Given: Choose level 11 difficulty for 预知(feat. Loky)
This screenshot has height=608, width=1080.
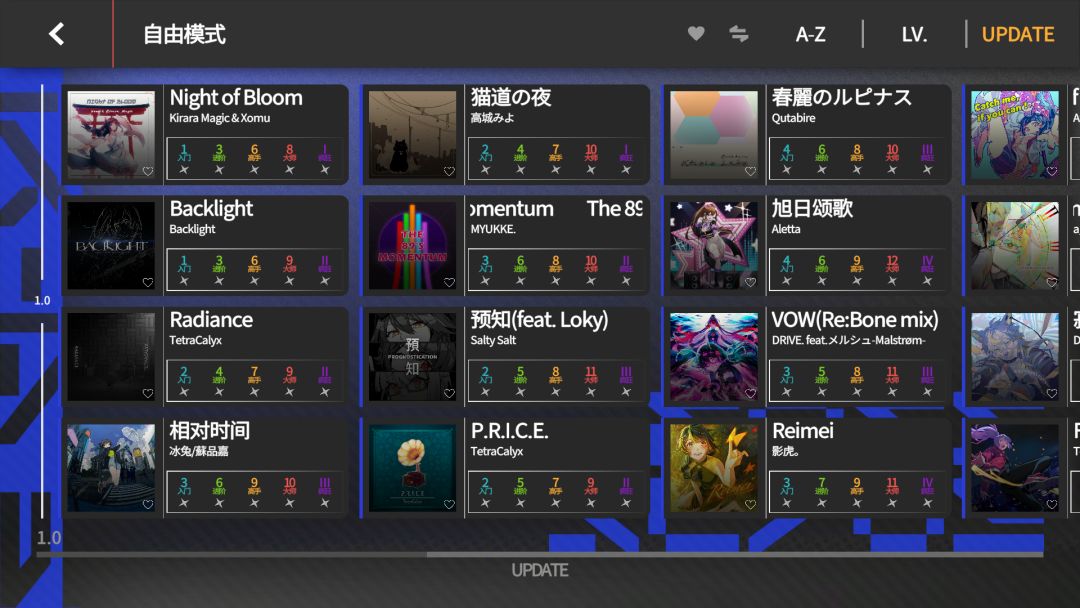Looking at the screenshot, I should [591, 381].
